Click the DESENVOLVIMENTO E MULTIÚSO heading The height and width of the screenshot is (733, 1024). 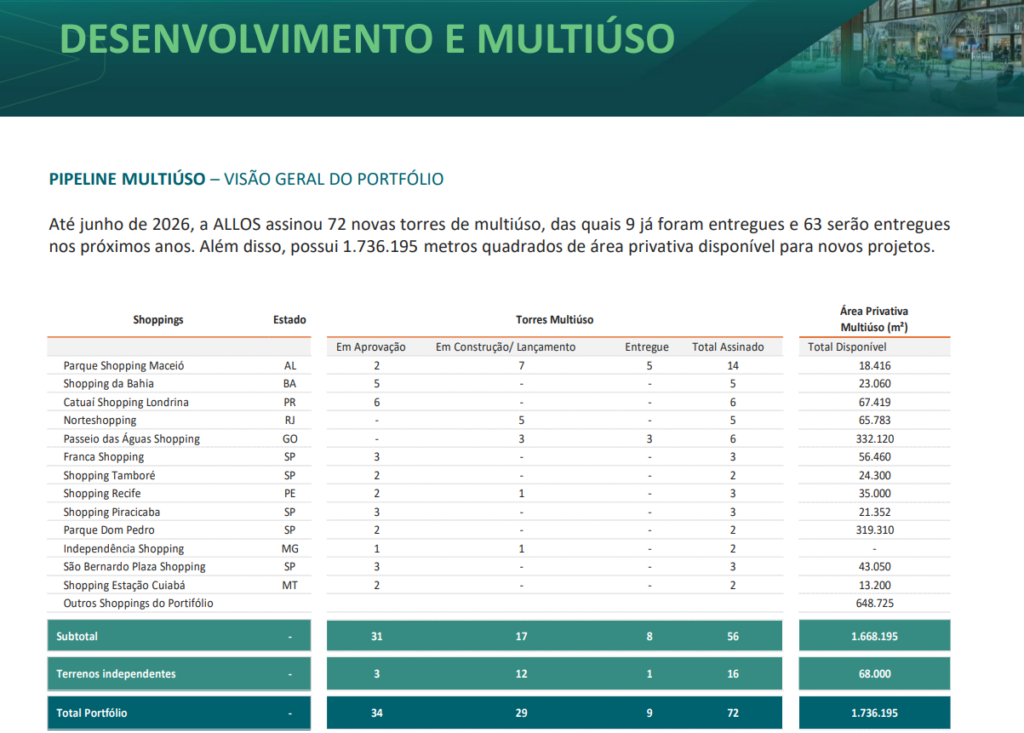366,39
